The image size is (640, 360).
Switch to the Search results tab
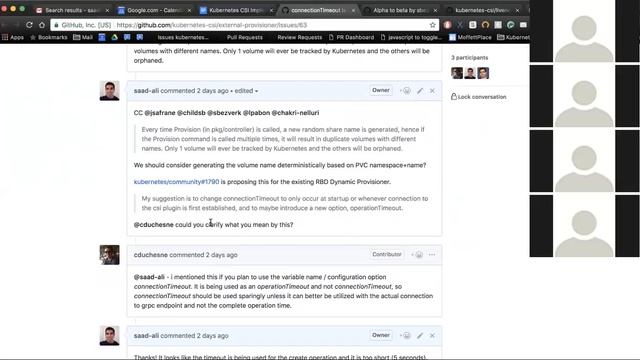point(72,10)
